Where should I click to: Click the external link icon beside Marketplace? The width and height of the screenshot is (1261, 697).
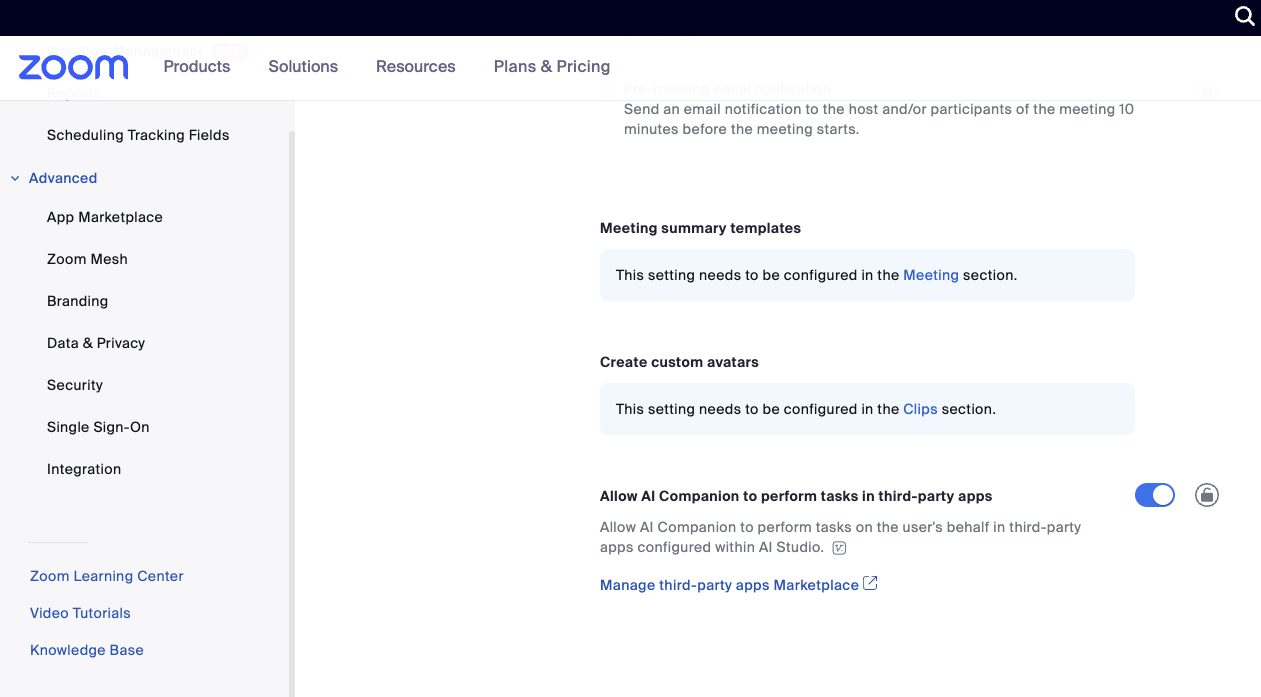click(870, 584)
